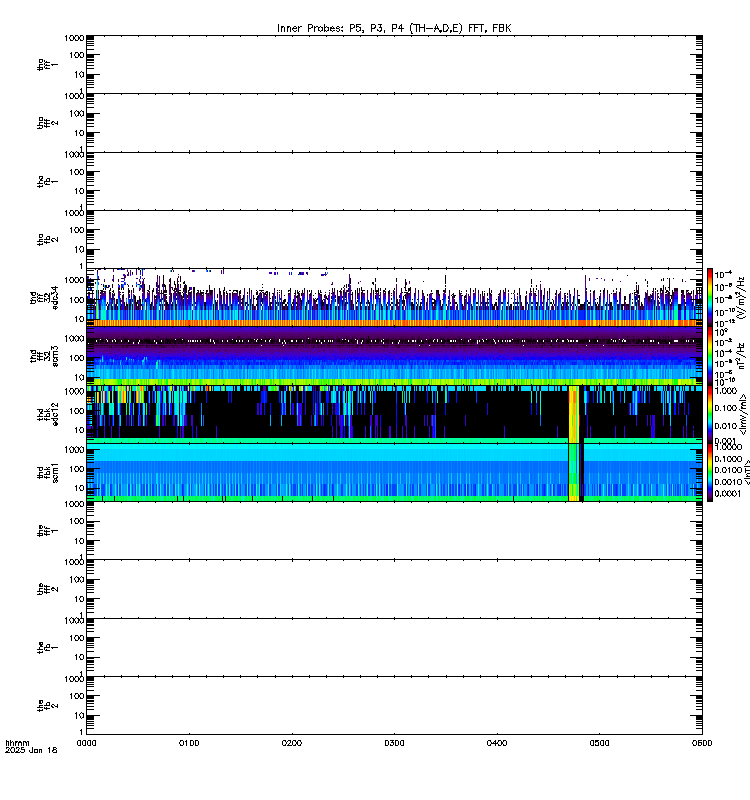Click the 'nT²/Hz' color bar unit label
The width and height of the screenshot is (750, 800).
741,356
